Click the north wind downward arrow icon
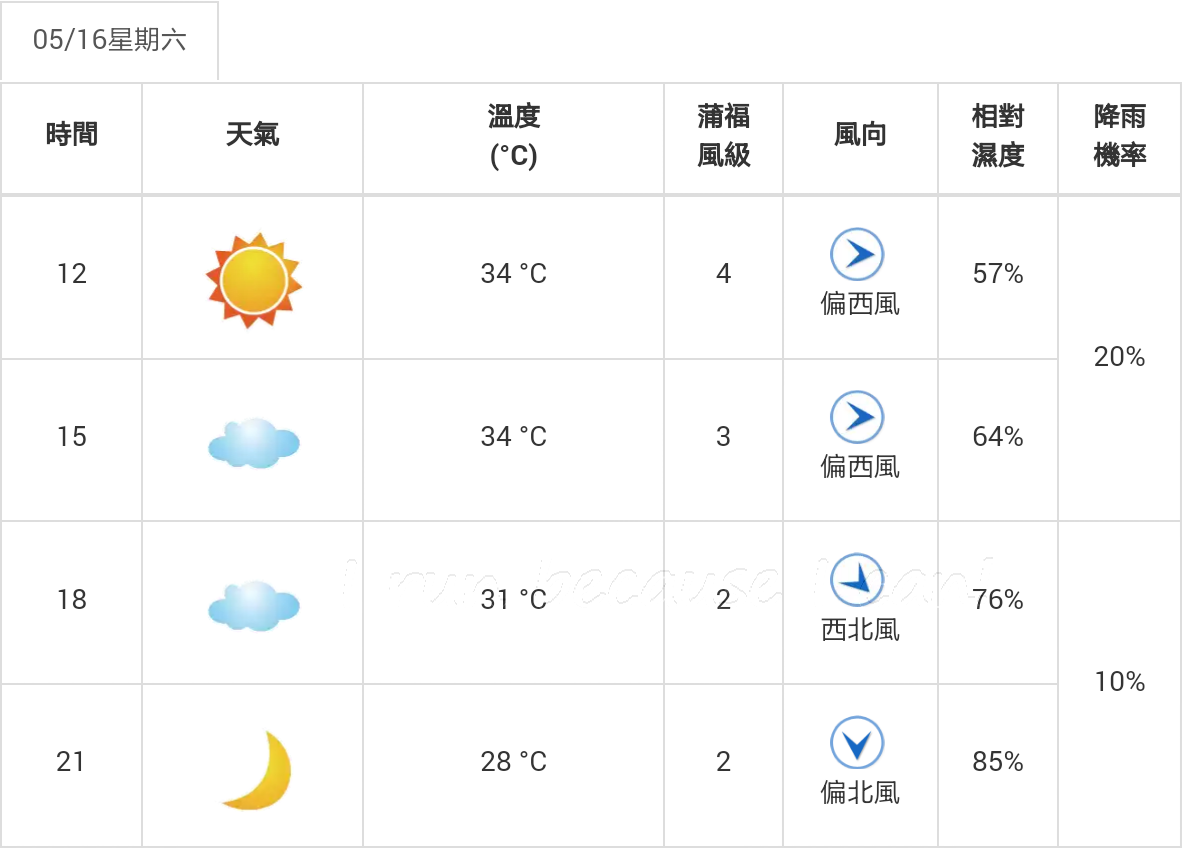Image resolution: width=1182 pixels, height=848 pixels. coord(857,743)
